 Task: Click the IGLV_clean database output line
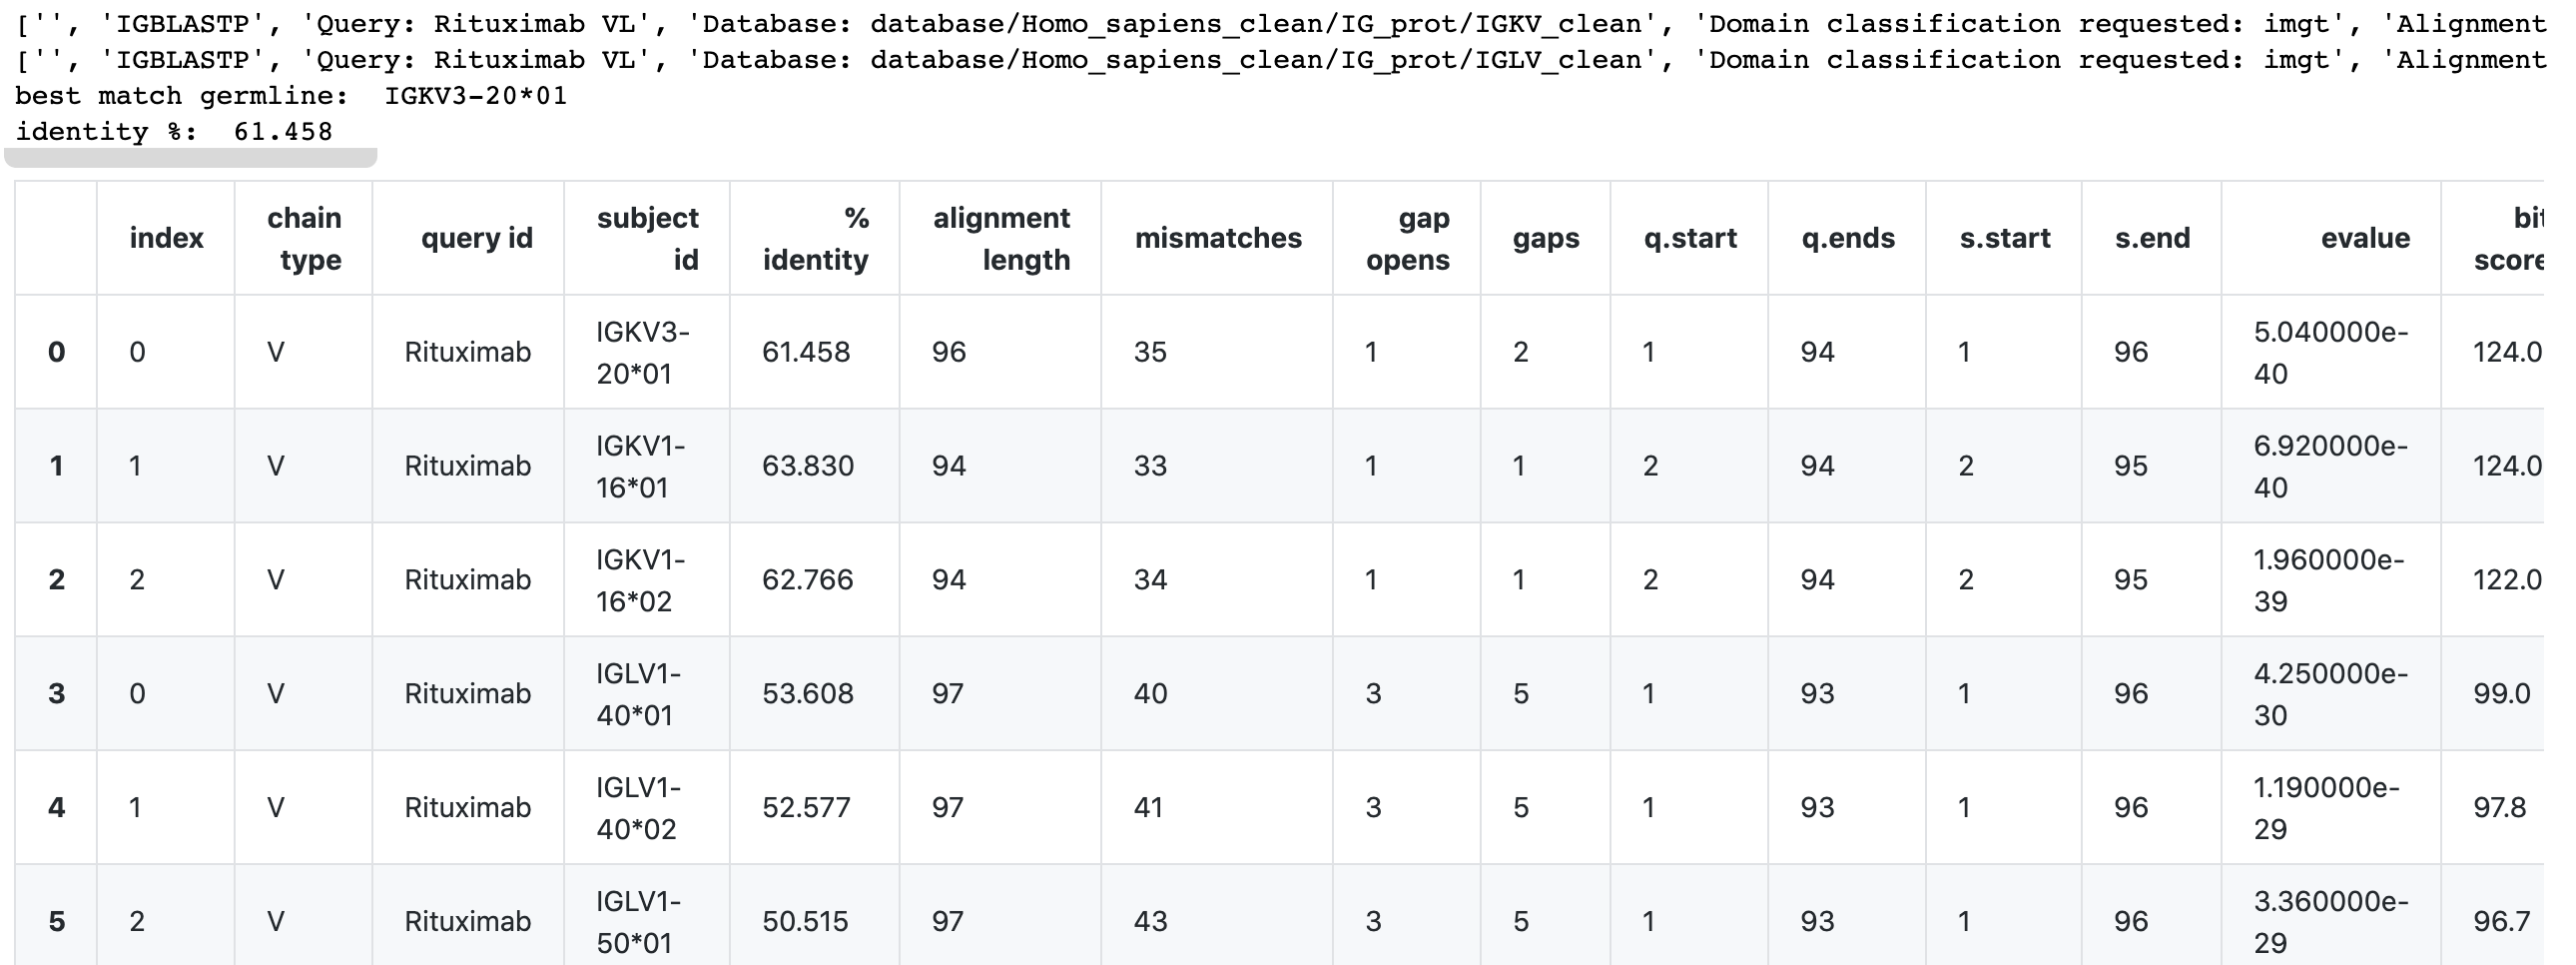[1280, 60]
